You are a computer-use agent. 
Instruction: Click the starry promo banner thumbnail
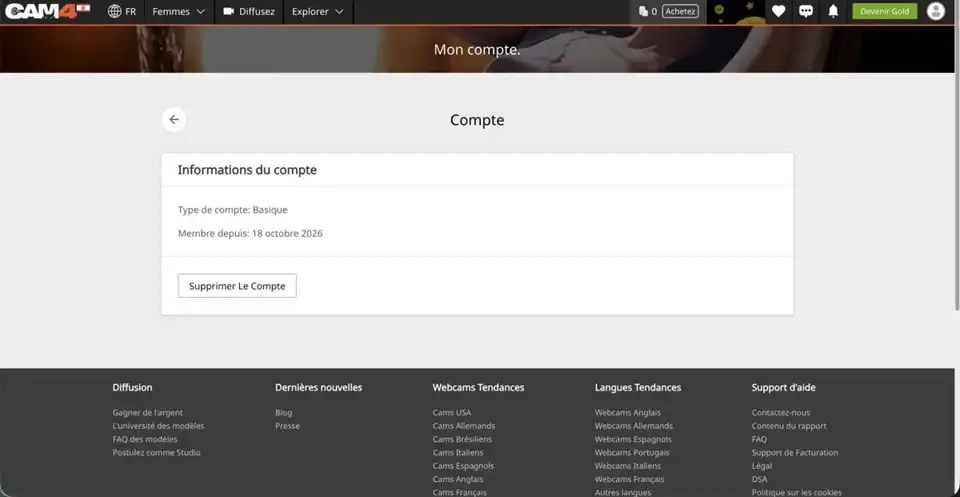736,12
